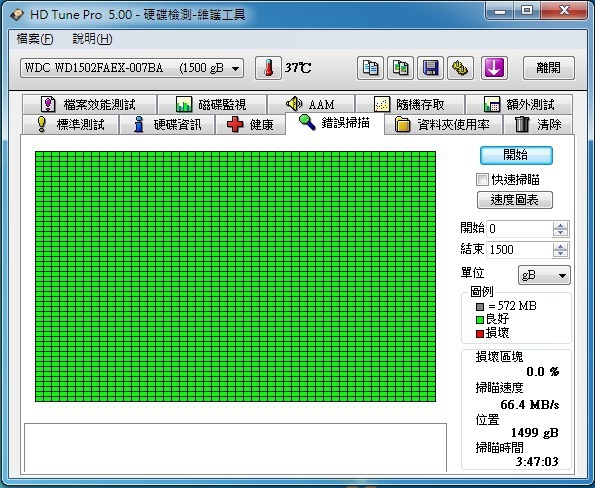Click the 離開 exit button
Viewport: 595px width, 488px height.
tap(549, 68)
